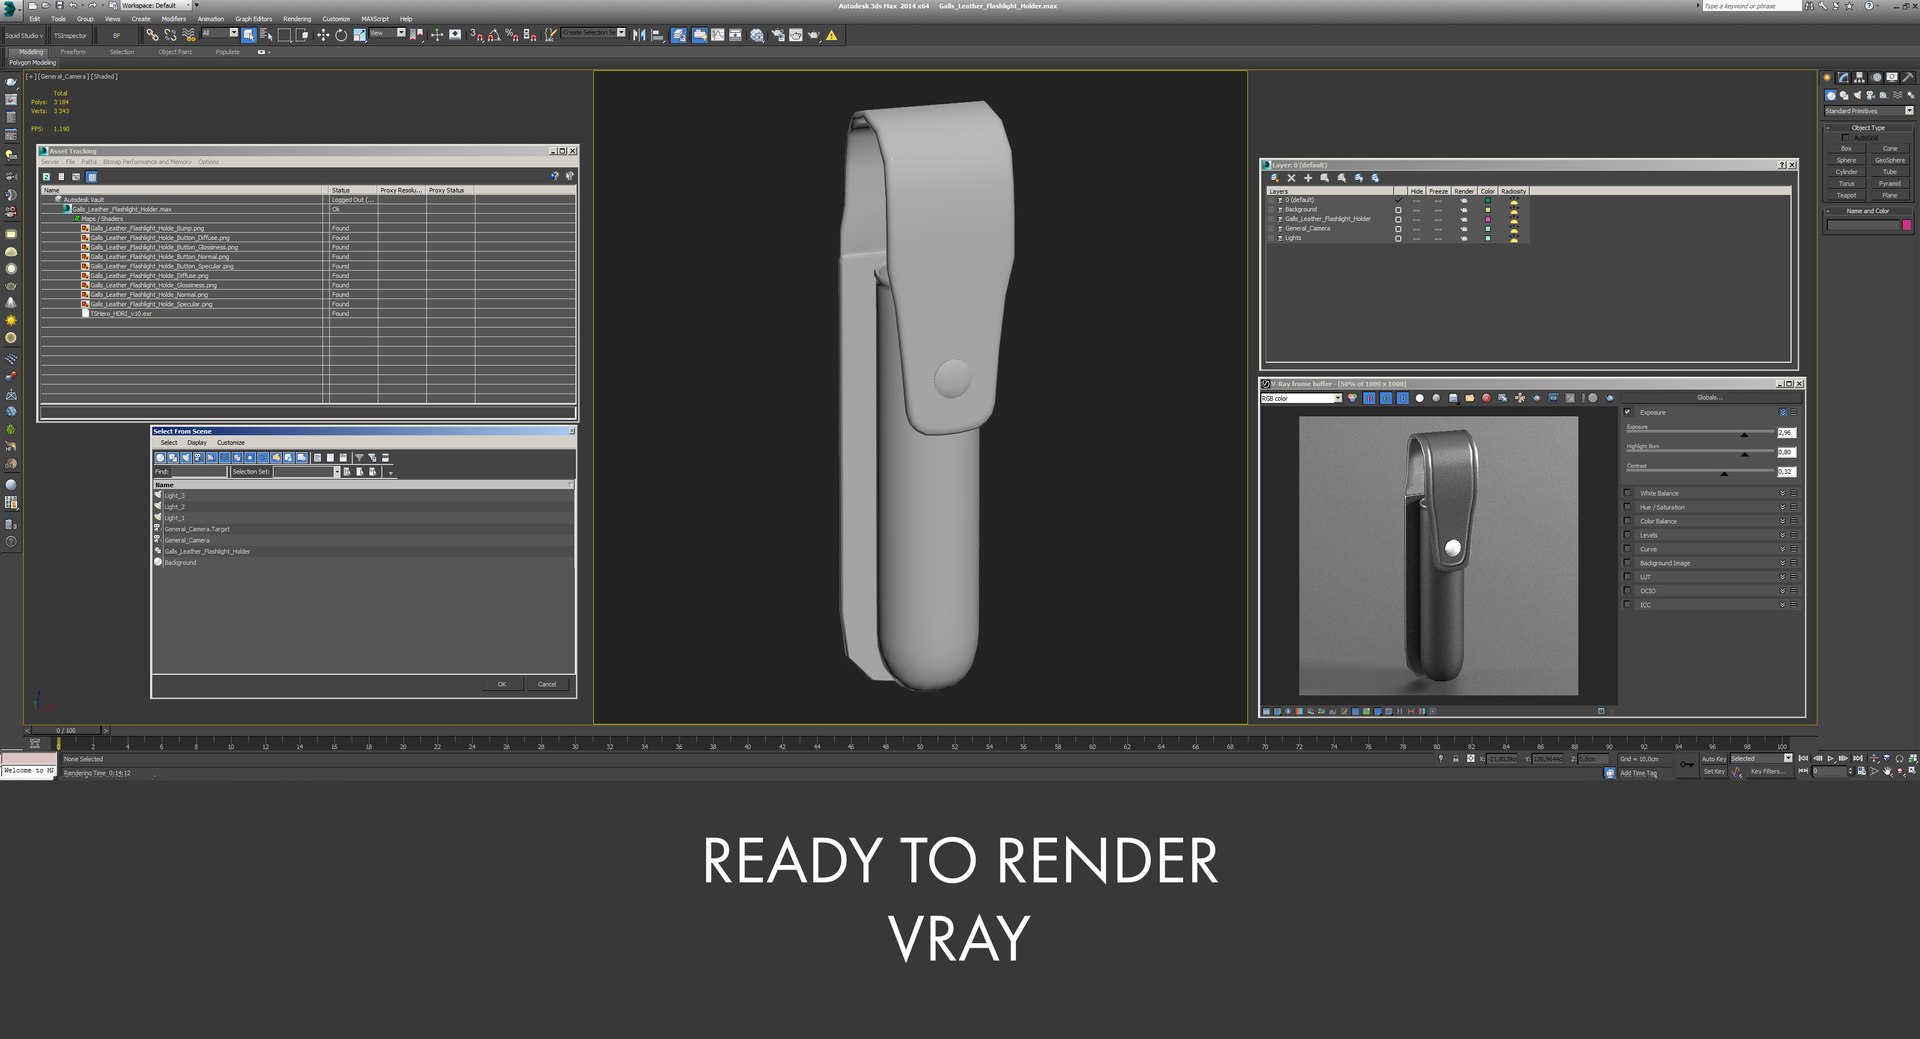Toggle render state of Background layer
The image size is (1920, 1039).
coord(1464,210)
